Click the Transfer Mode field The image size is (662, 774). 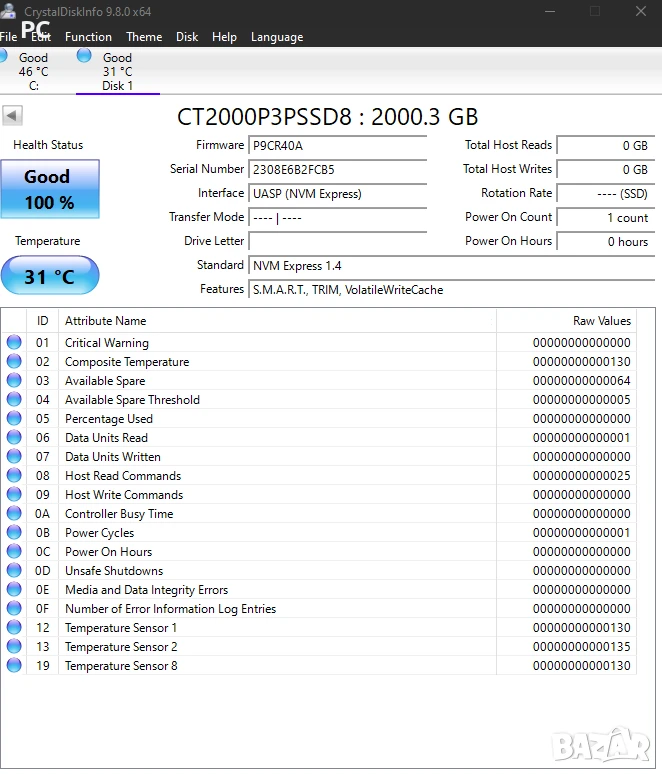click(x=338, y=218)
